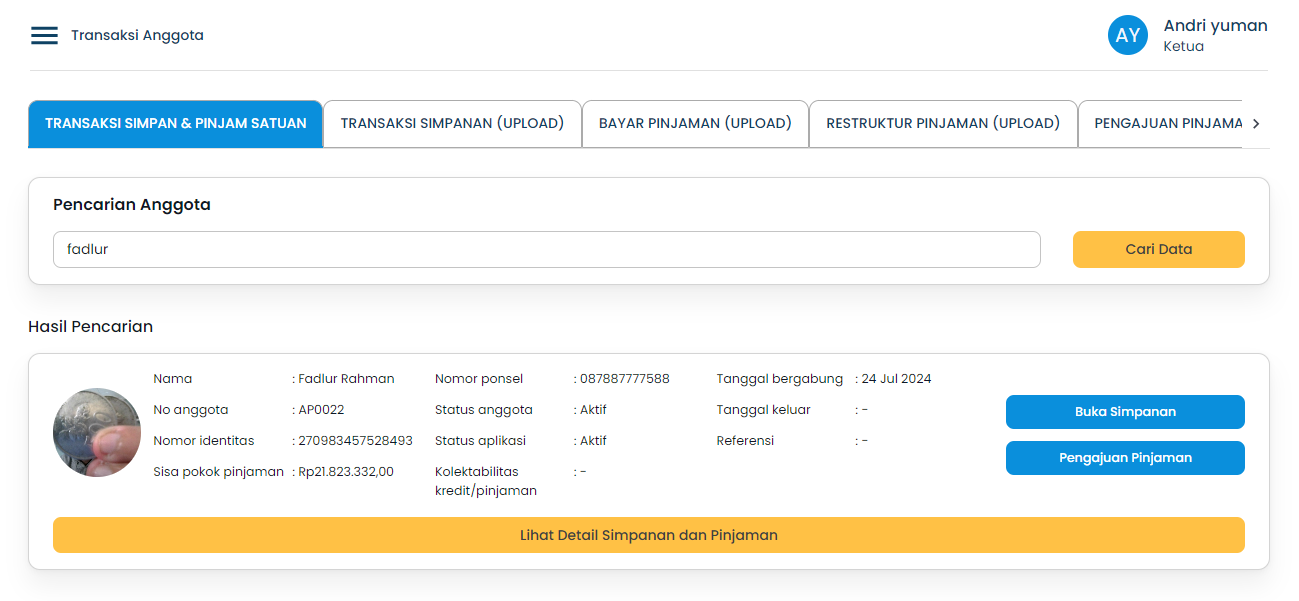Open the Pengajuan Pinjaman tab
Viewport: 1299px width, 601px height.
tap(1166, 123)
